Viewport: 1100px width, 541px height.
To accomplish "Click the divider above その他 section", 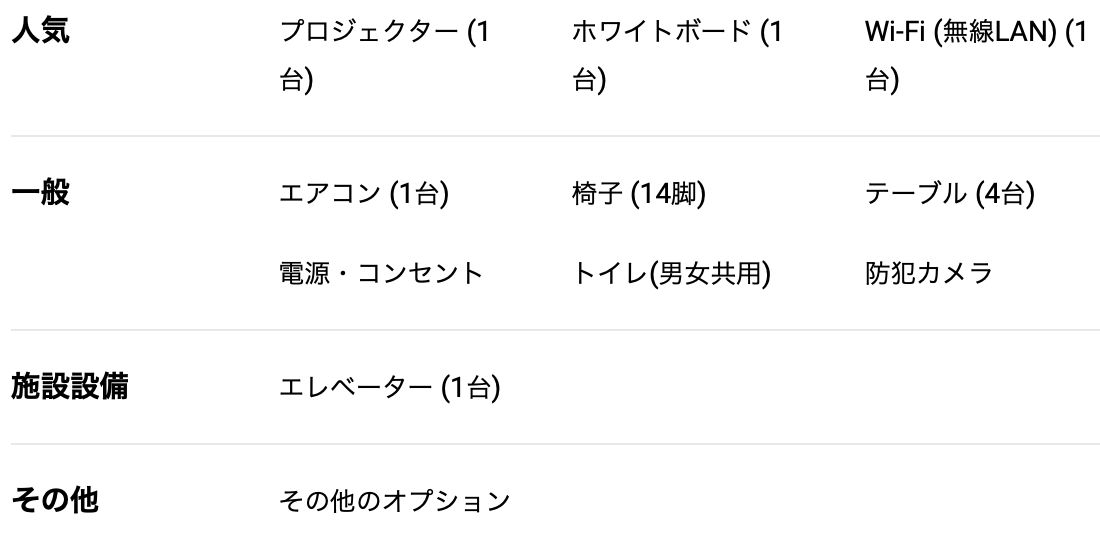I will click(555, 443).
